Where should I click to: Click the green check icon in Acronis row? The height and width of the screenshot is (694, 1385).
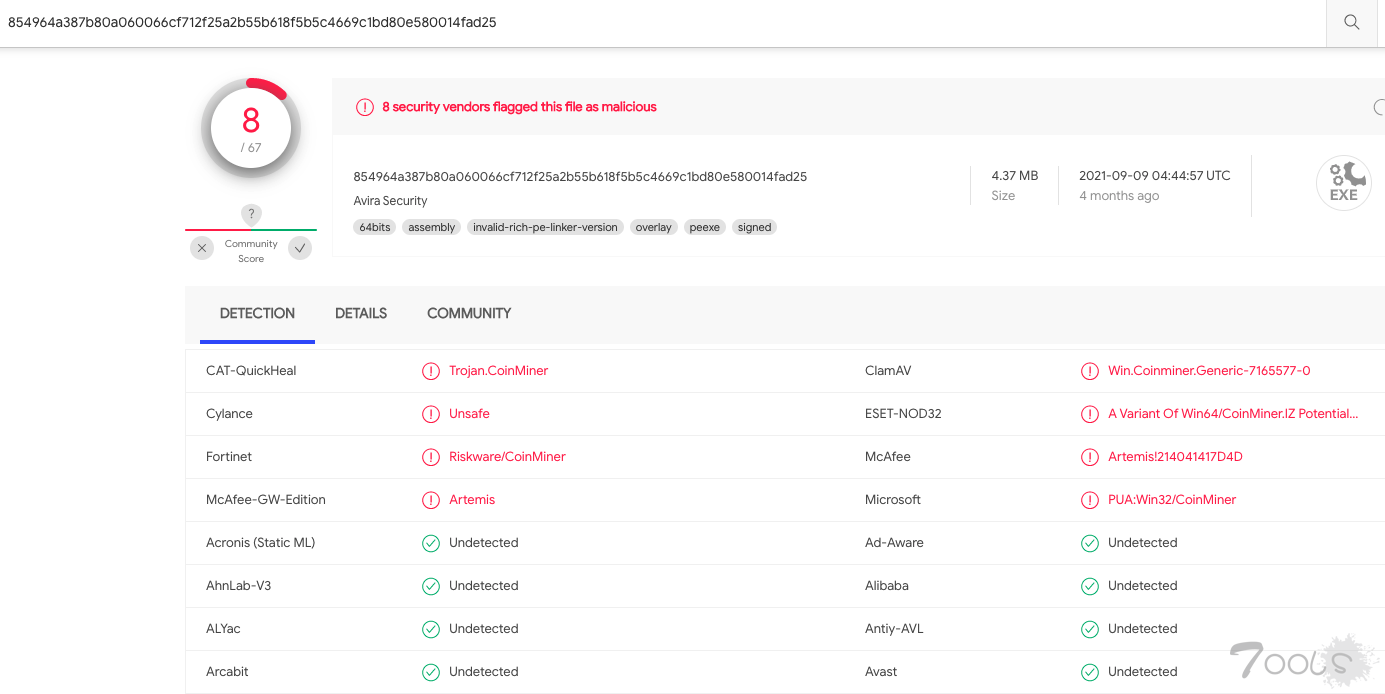click(431, 543)
